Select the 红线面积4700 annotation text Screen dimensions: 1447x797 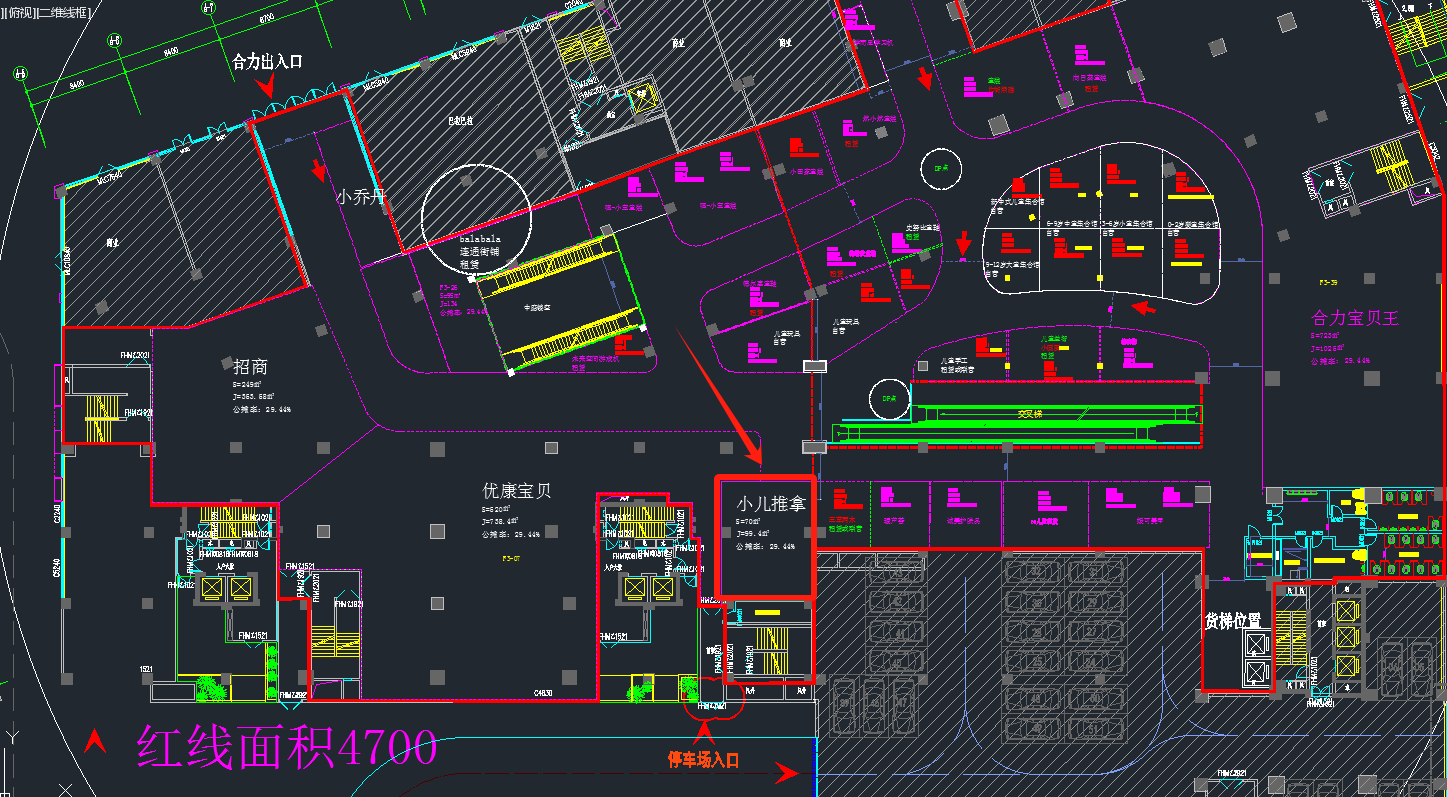(x=287, y=747)
